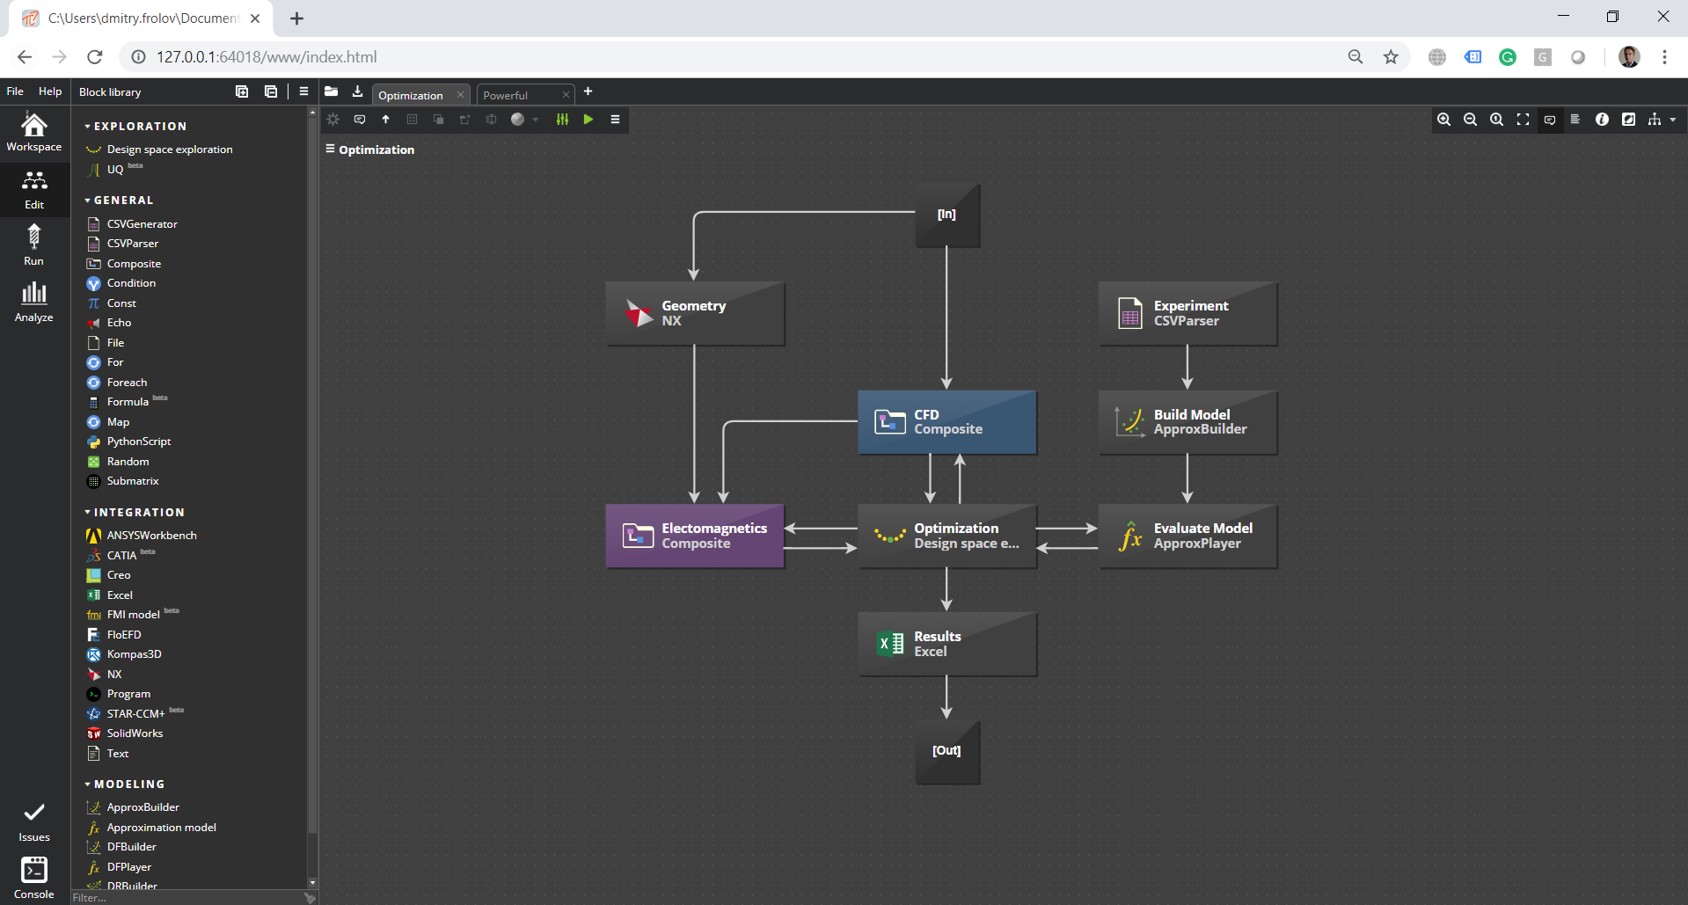Click expand-all icon in Block library header
This screenshot has width=1688, height=905.
242,92
